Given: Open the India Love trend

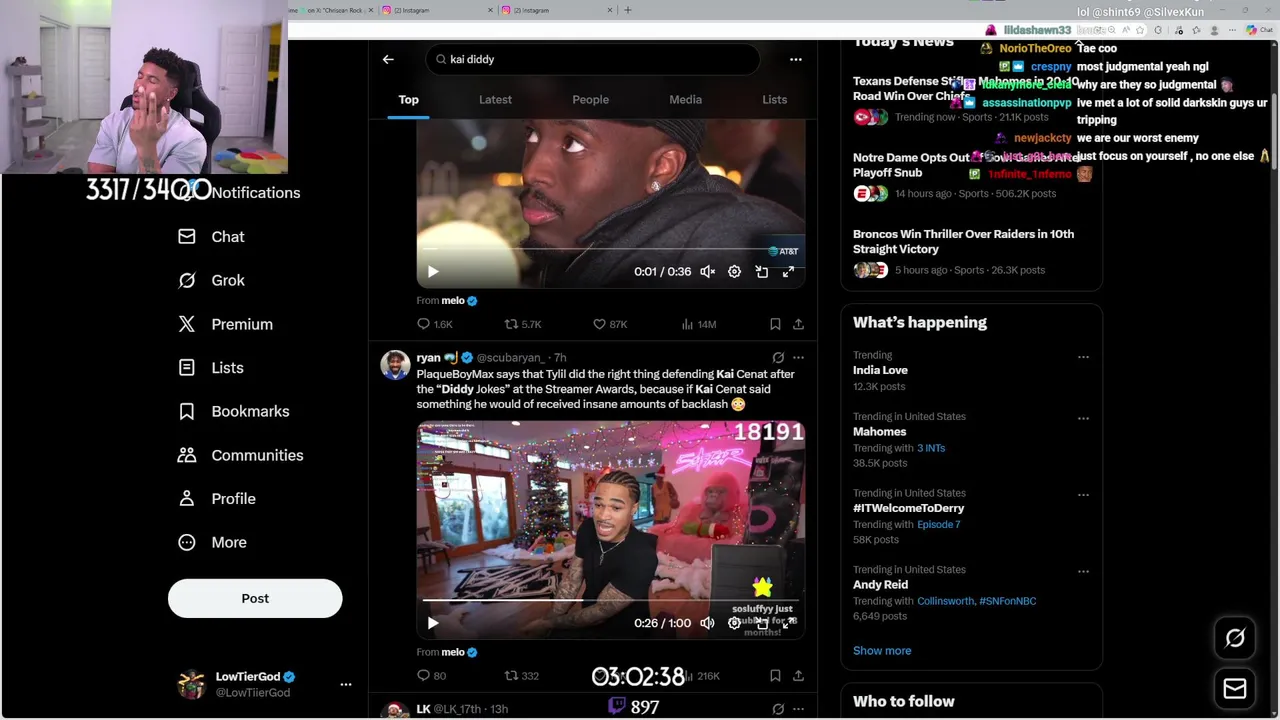Looking at the screenshot, I should [x=880, y=370].
